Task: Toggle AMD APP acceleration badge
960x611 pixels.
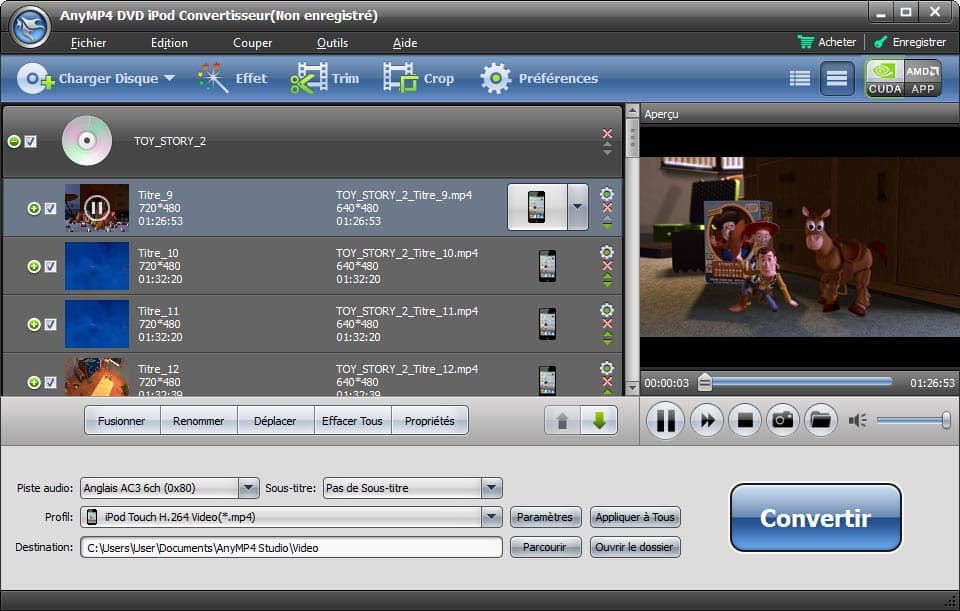Action: tap(923, 78)
